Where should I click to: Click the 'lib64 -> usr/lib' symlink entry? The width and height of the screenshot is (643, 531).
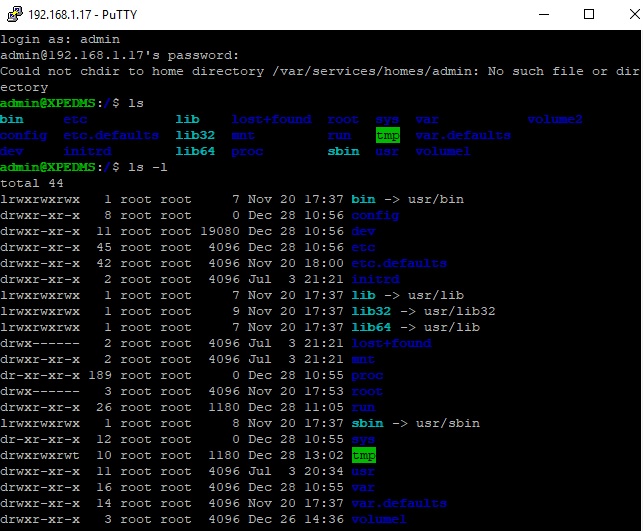[416, 327]
